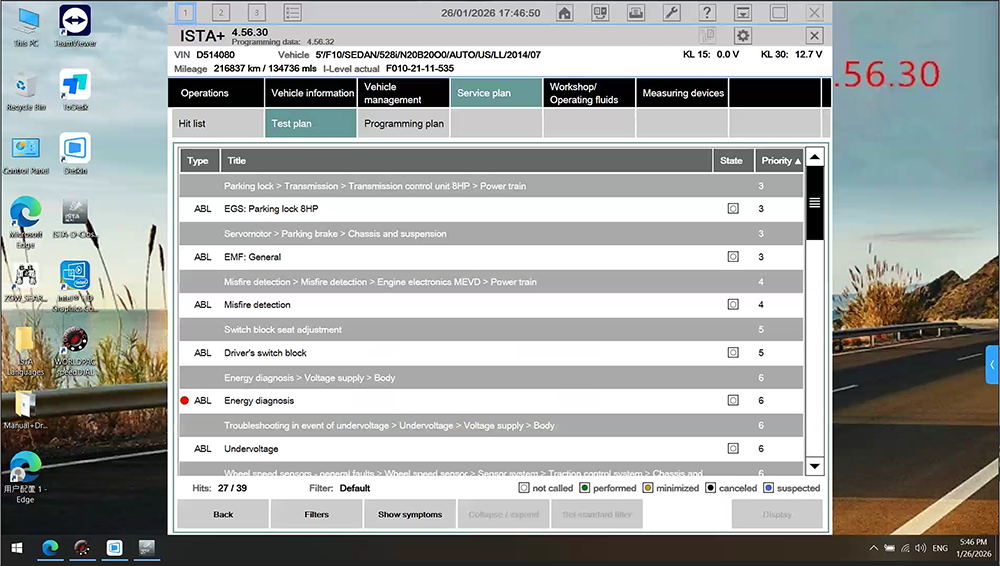
Task: Select the Undervoltage ABL row
Action: point(450,449)
